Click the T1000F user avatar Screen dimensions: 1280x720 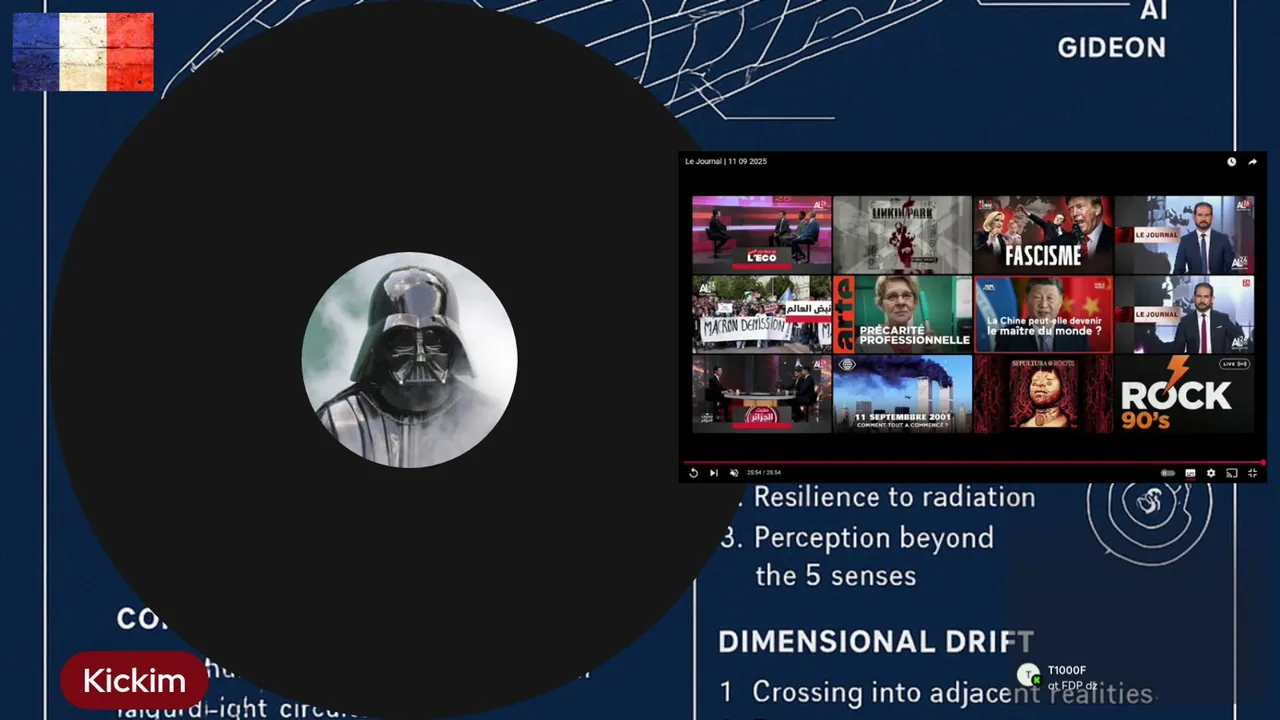pos(1028,675)
